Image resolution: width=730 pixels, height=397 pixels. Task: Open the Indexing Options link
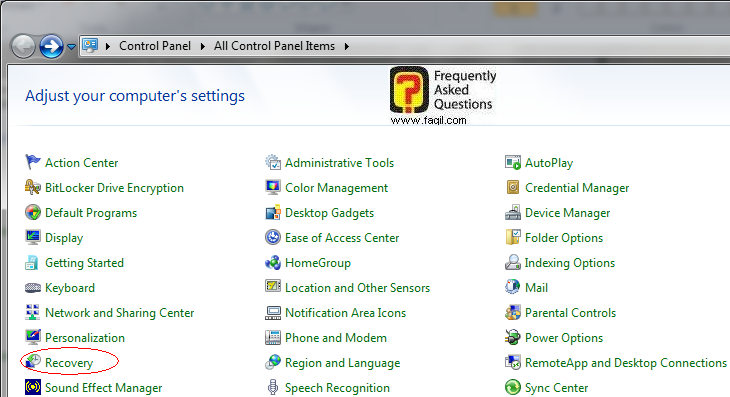point(570,263)
